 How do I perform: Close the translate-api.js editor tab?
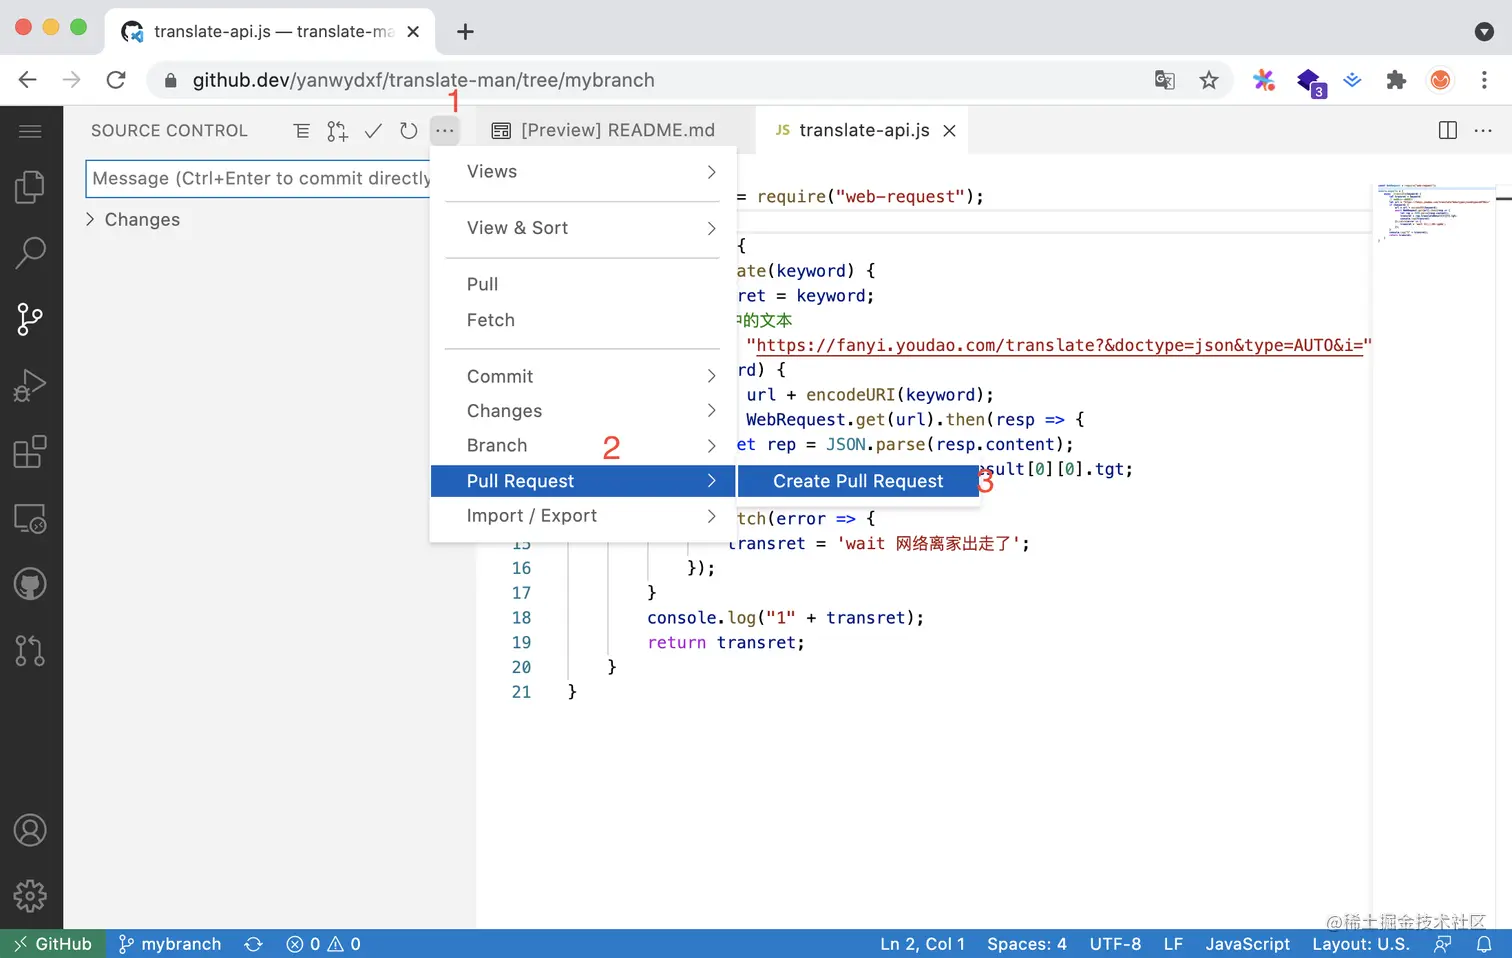[x=950, y=131]
